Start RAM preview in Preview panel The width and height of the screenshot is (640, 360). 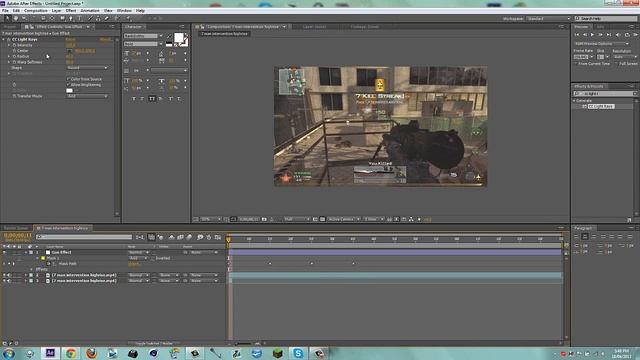[635, 35]
